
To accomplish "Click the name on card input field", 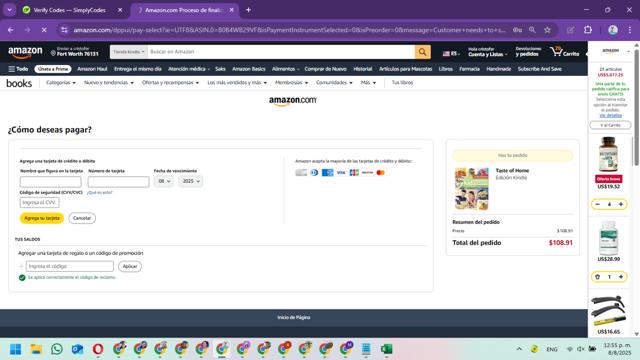I will coord(51,182).
